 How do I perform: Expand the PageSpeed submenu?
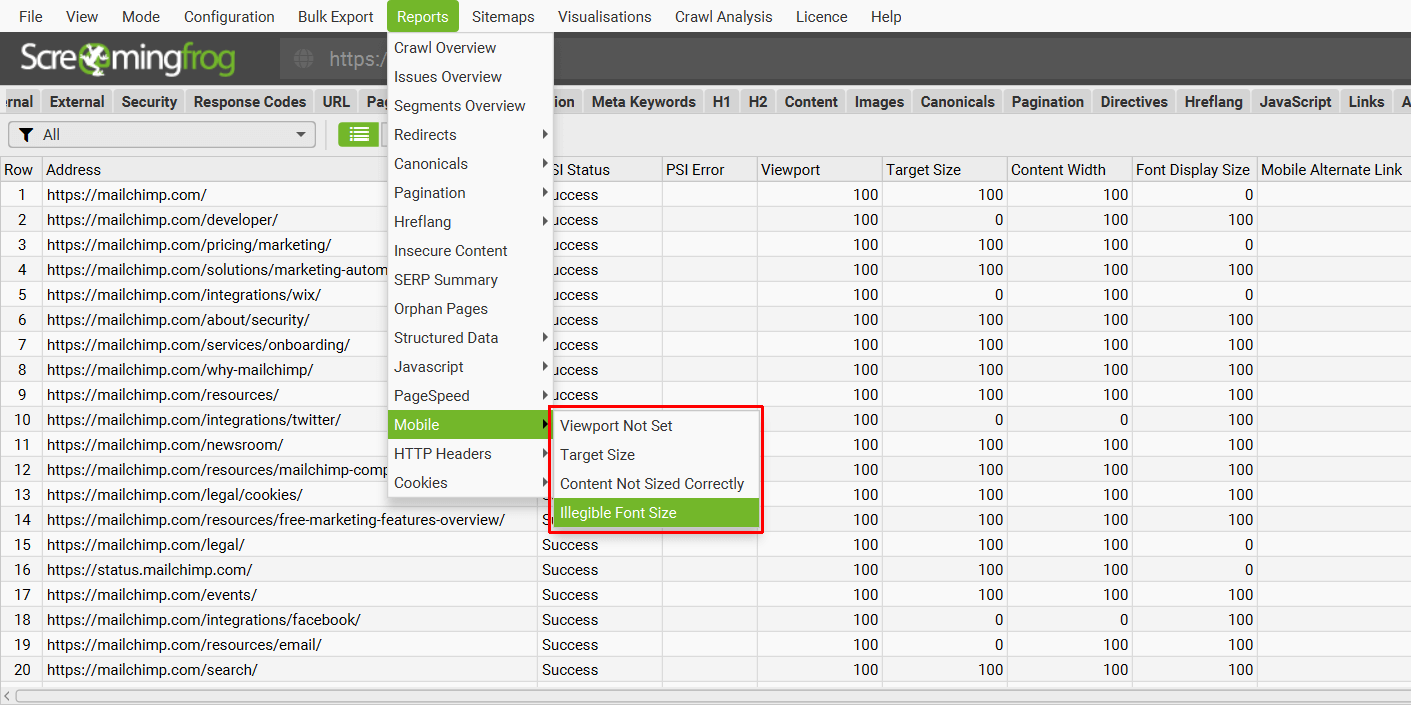(x=470, y=396)
